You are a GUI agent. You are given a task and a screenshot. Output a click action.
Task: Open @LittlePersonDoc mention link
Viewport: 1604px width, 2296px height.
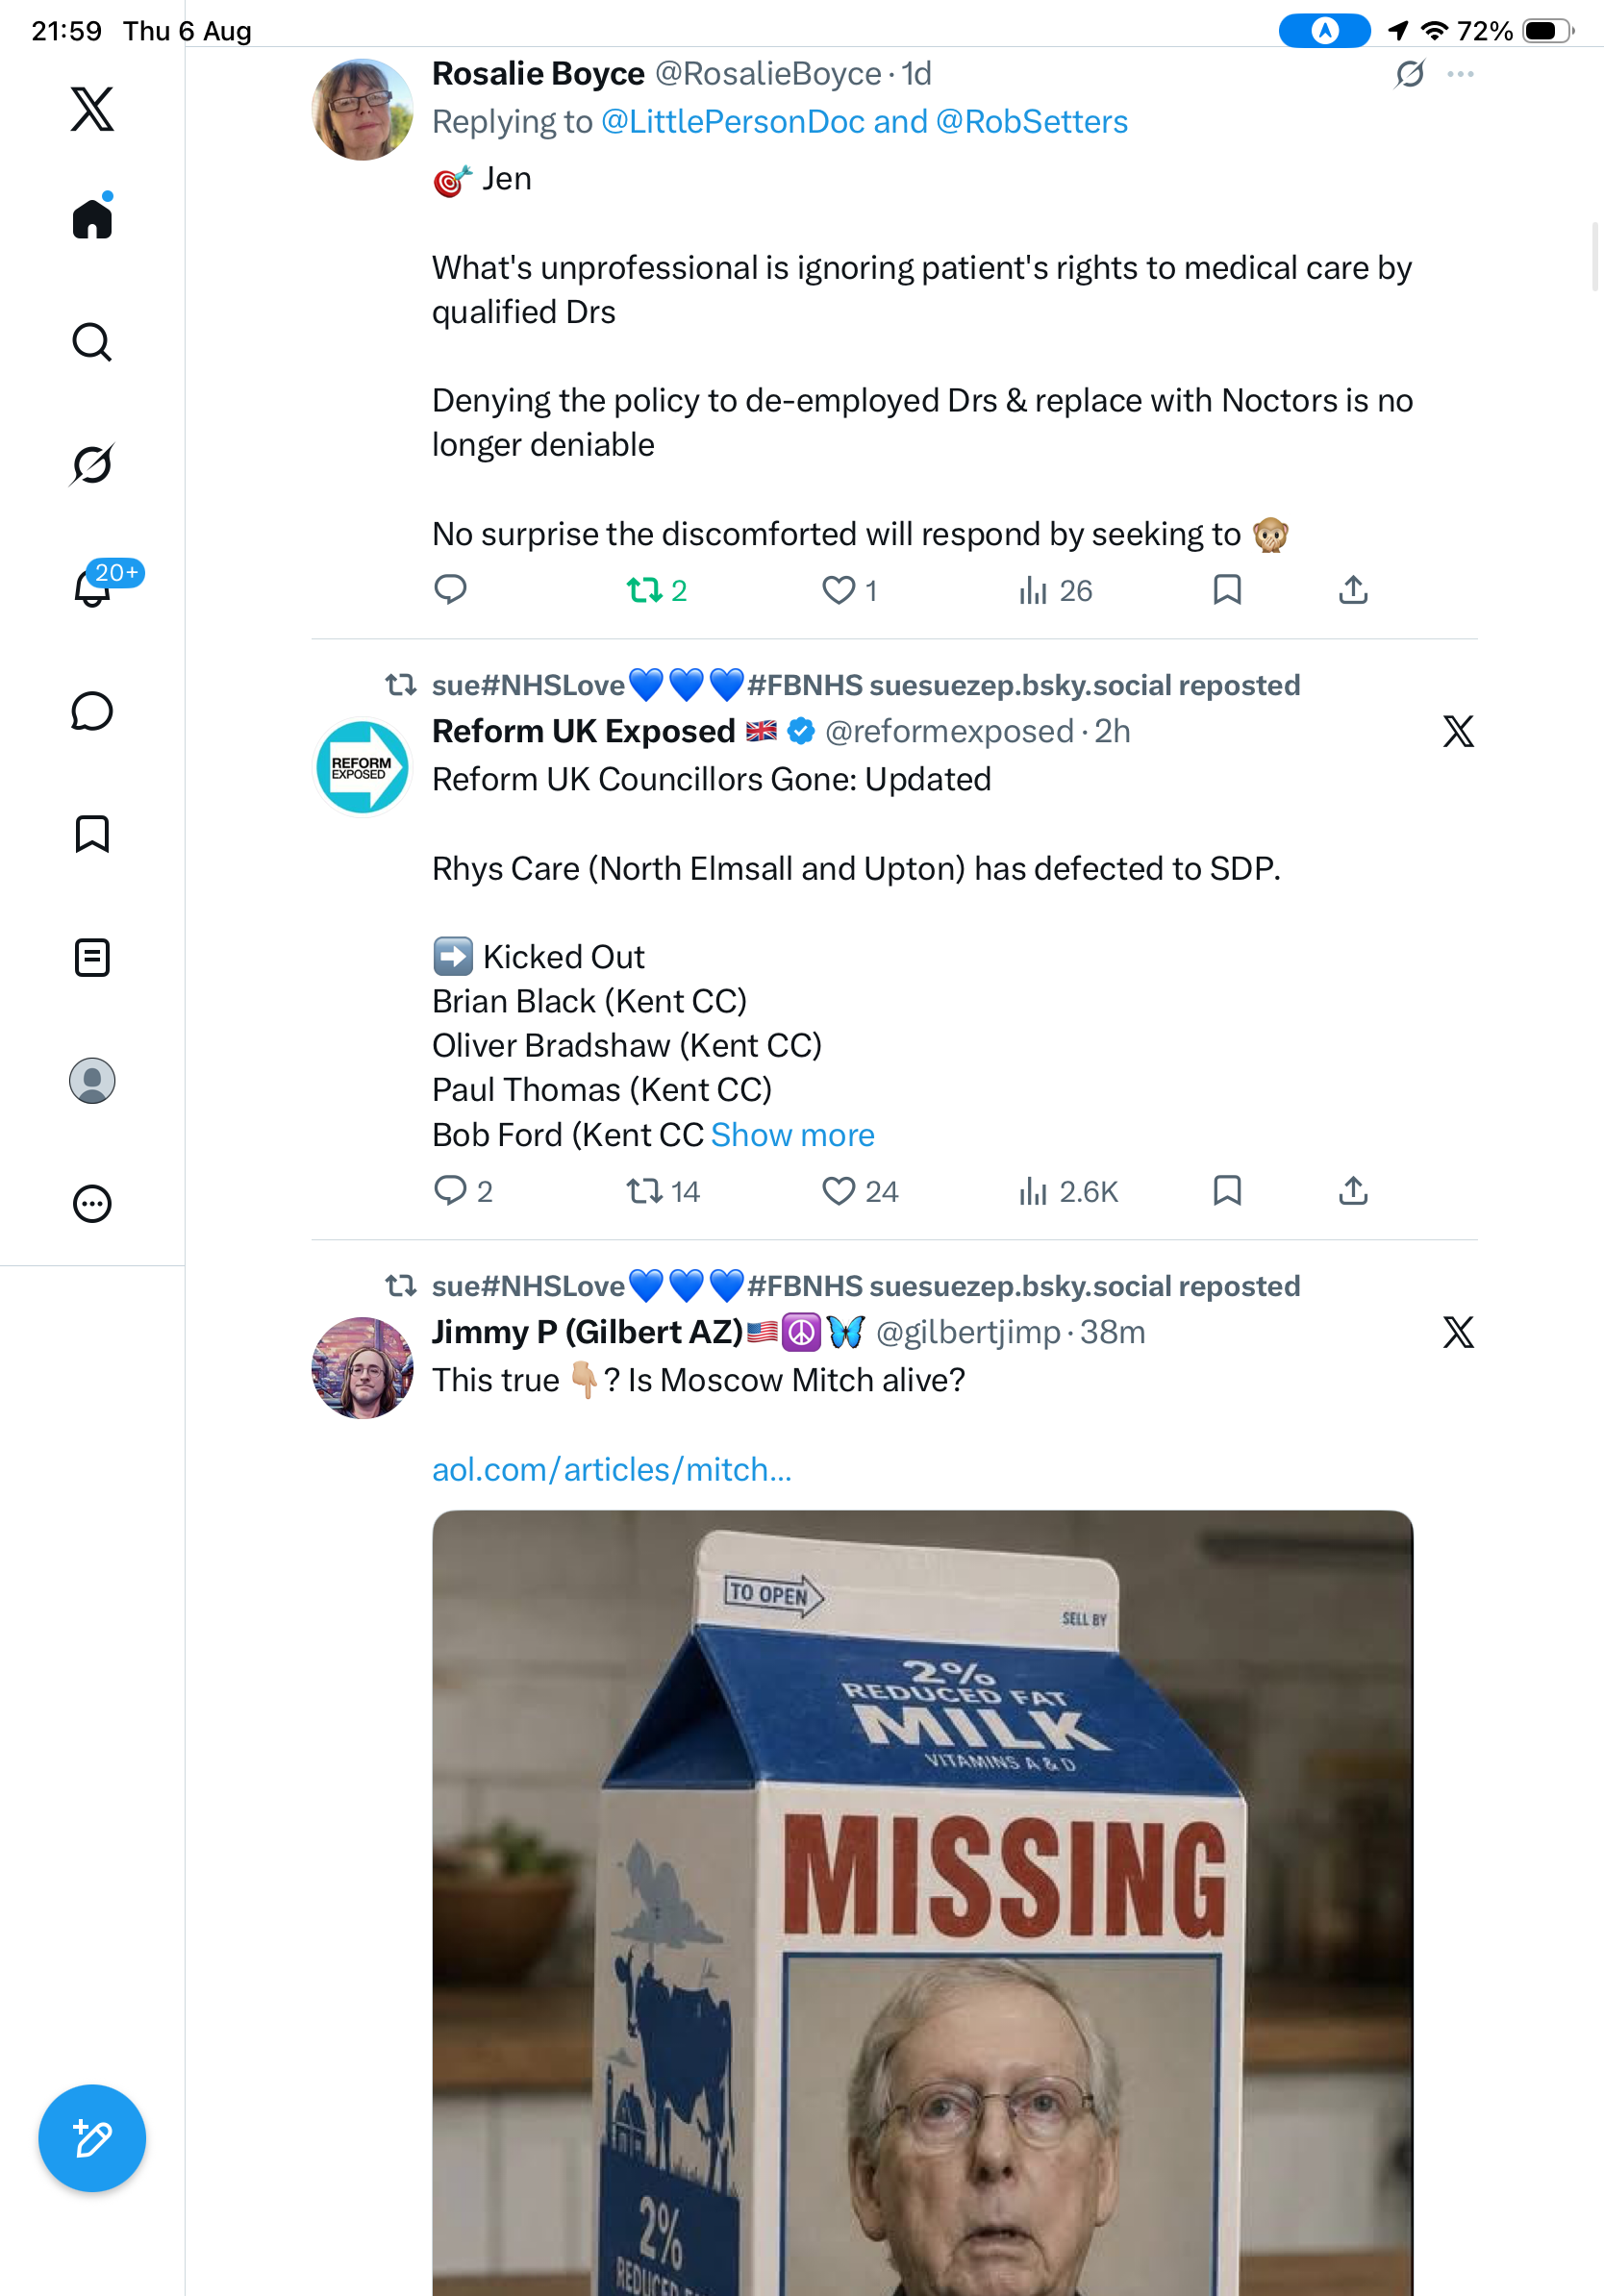[x=733, y=122]
